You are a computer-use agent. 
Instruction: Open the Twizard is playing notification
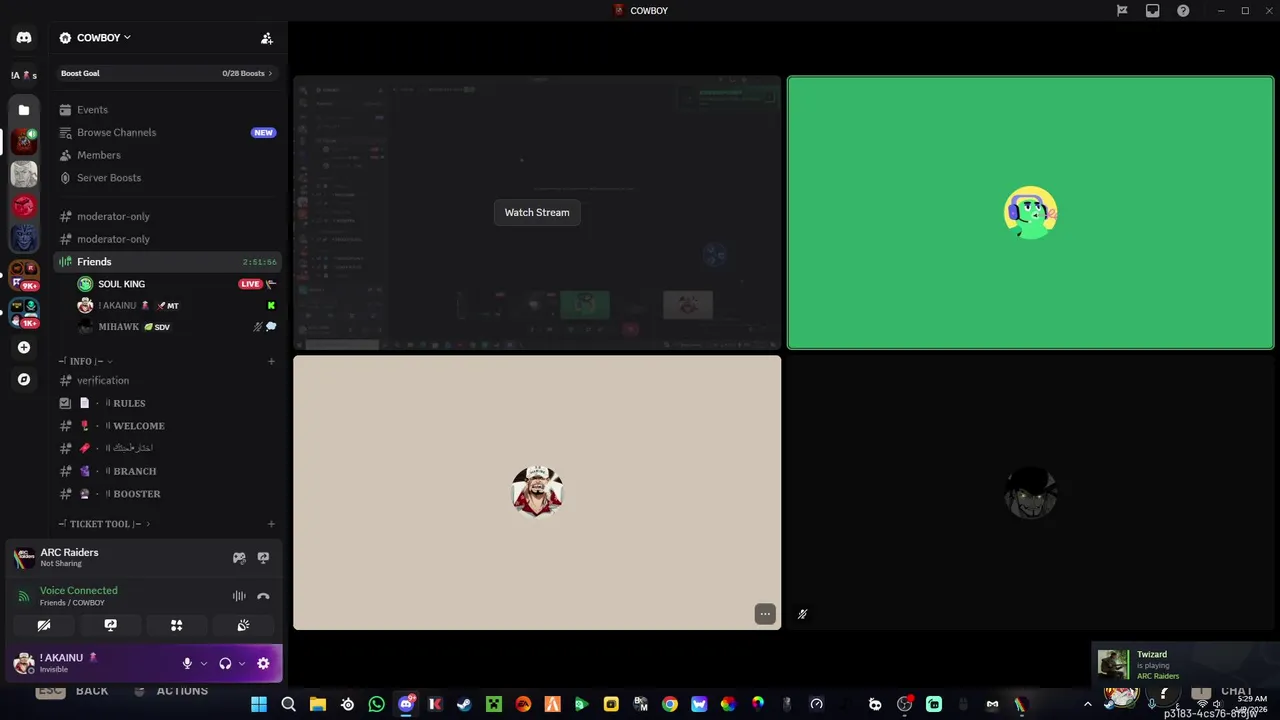(x=1184, y=664)
